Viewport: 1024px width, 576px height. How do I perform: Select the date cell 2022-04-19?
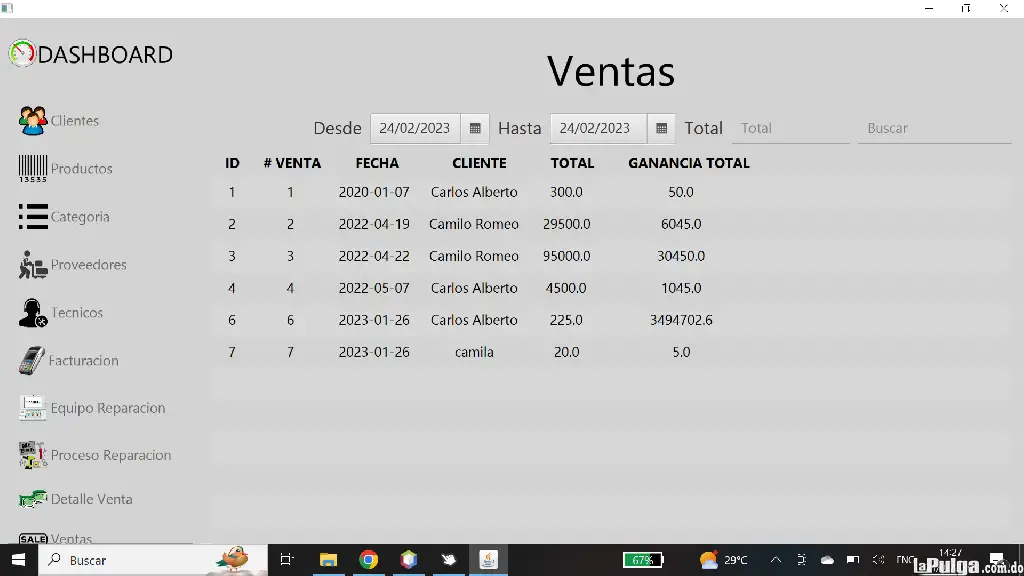coord(374,224)
